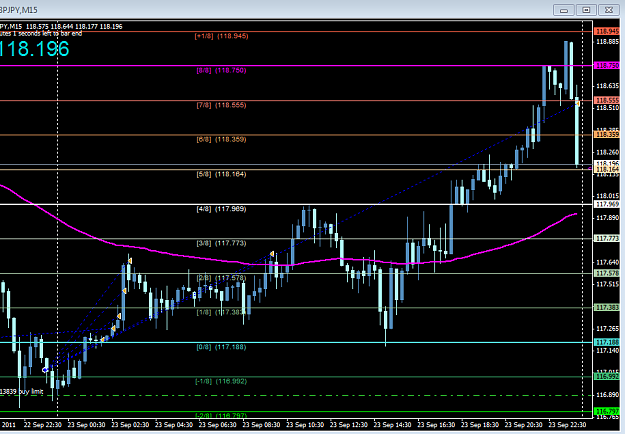This screenshot has width=625, height=434.
Task: Select the [2/8] (117.578) level label
Action: pos(222,278)
